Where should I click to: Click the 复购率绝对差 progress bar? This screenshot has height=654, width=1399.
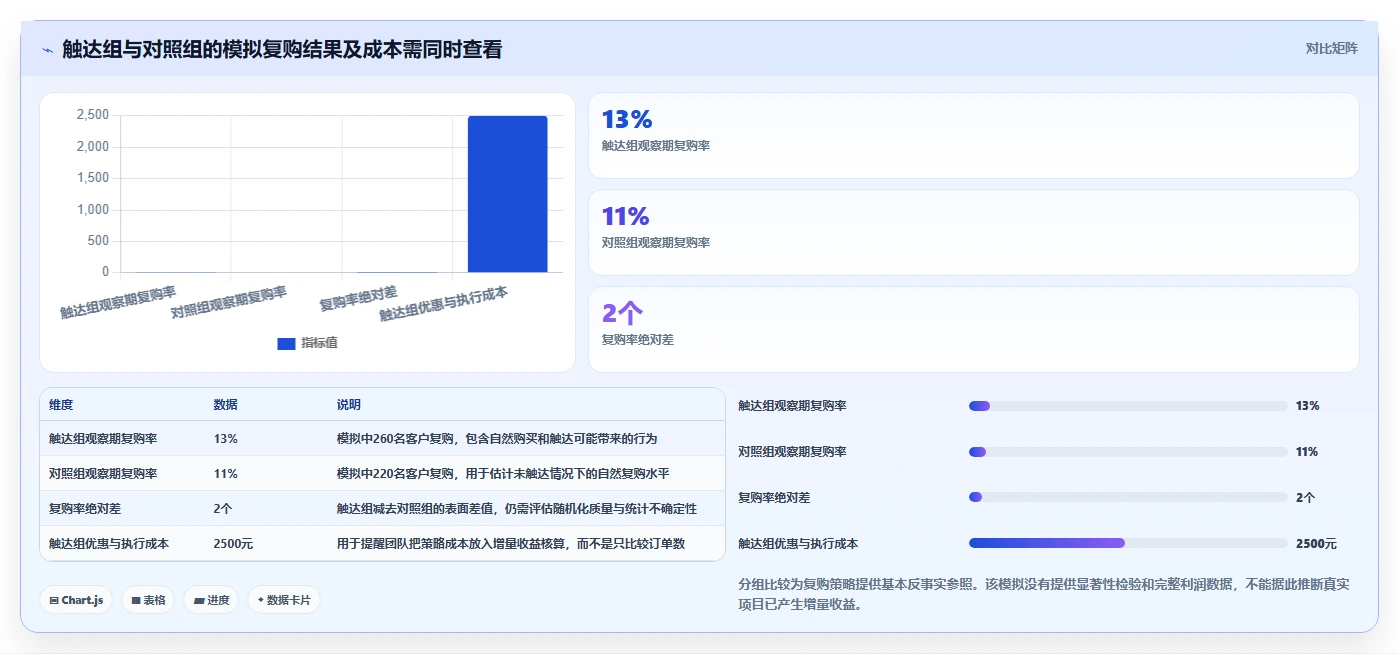point(1128,497)
